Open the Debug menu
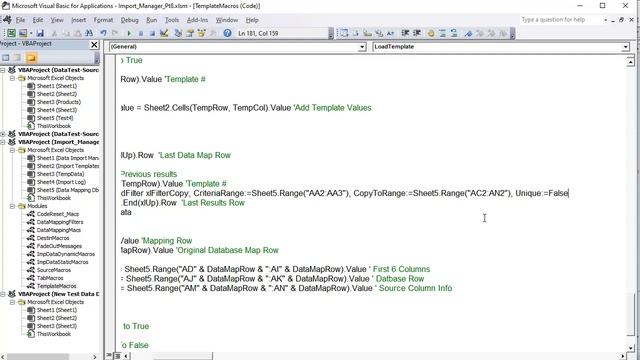 pyautogui.click(x=129, y=20)
